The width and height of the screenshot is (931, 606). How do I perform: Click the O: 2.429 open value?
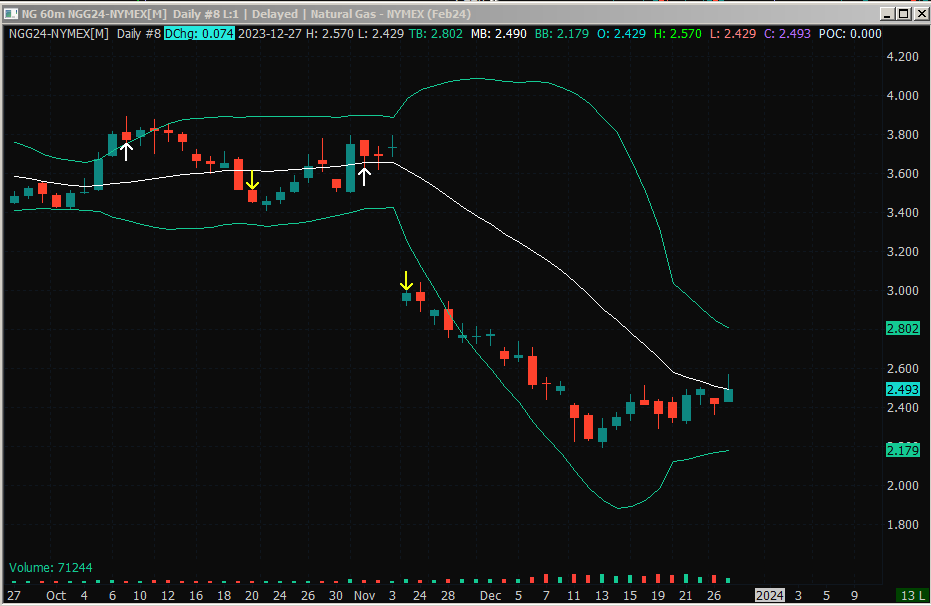[x=621, y=33]
